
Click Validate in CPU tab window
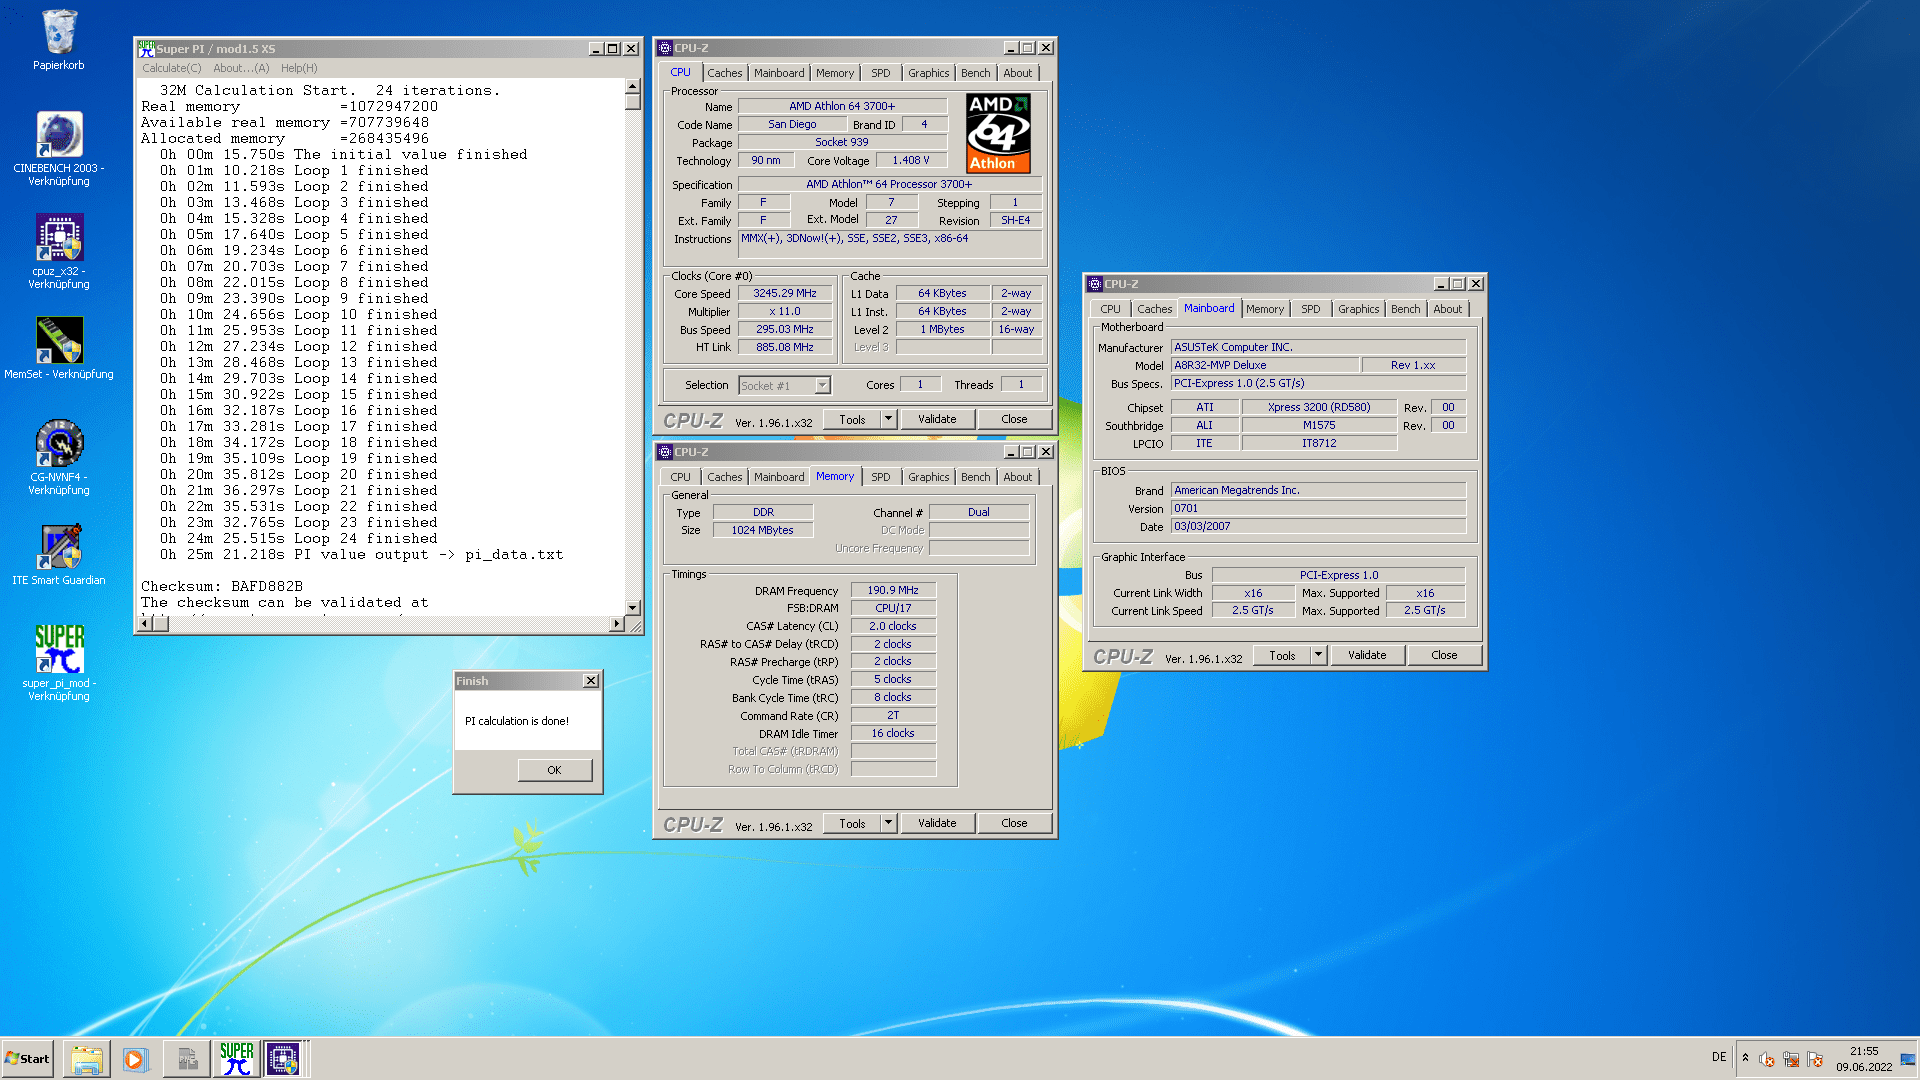[x=937, y=420]
